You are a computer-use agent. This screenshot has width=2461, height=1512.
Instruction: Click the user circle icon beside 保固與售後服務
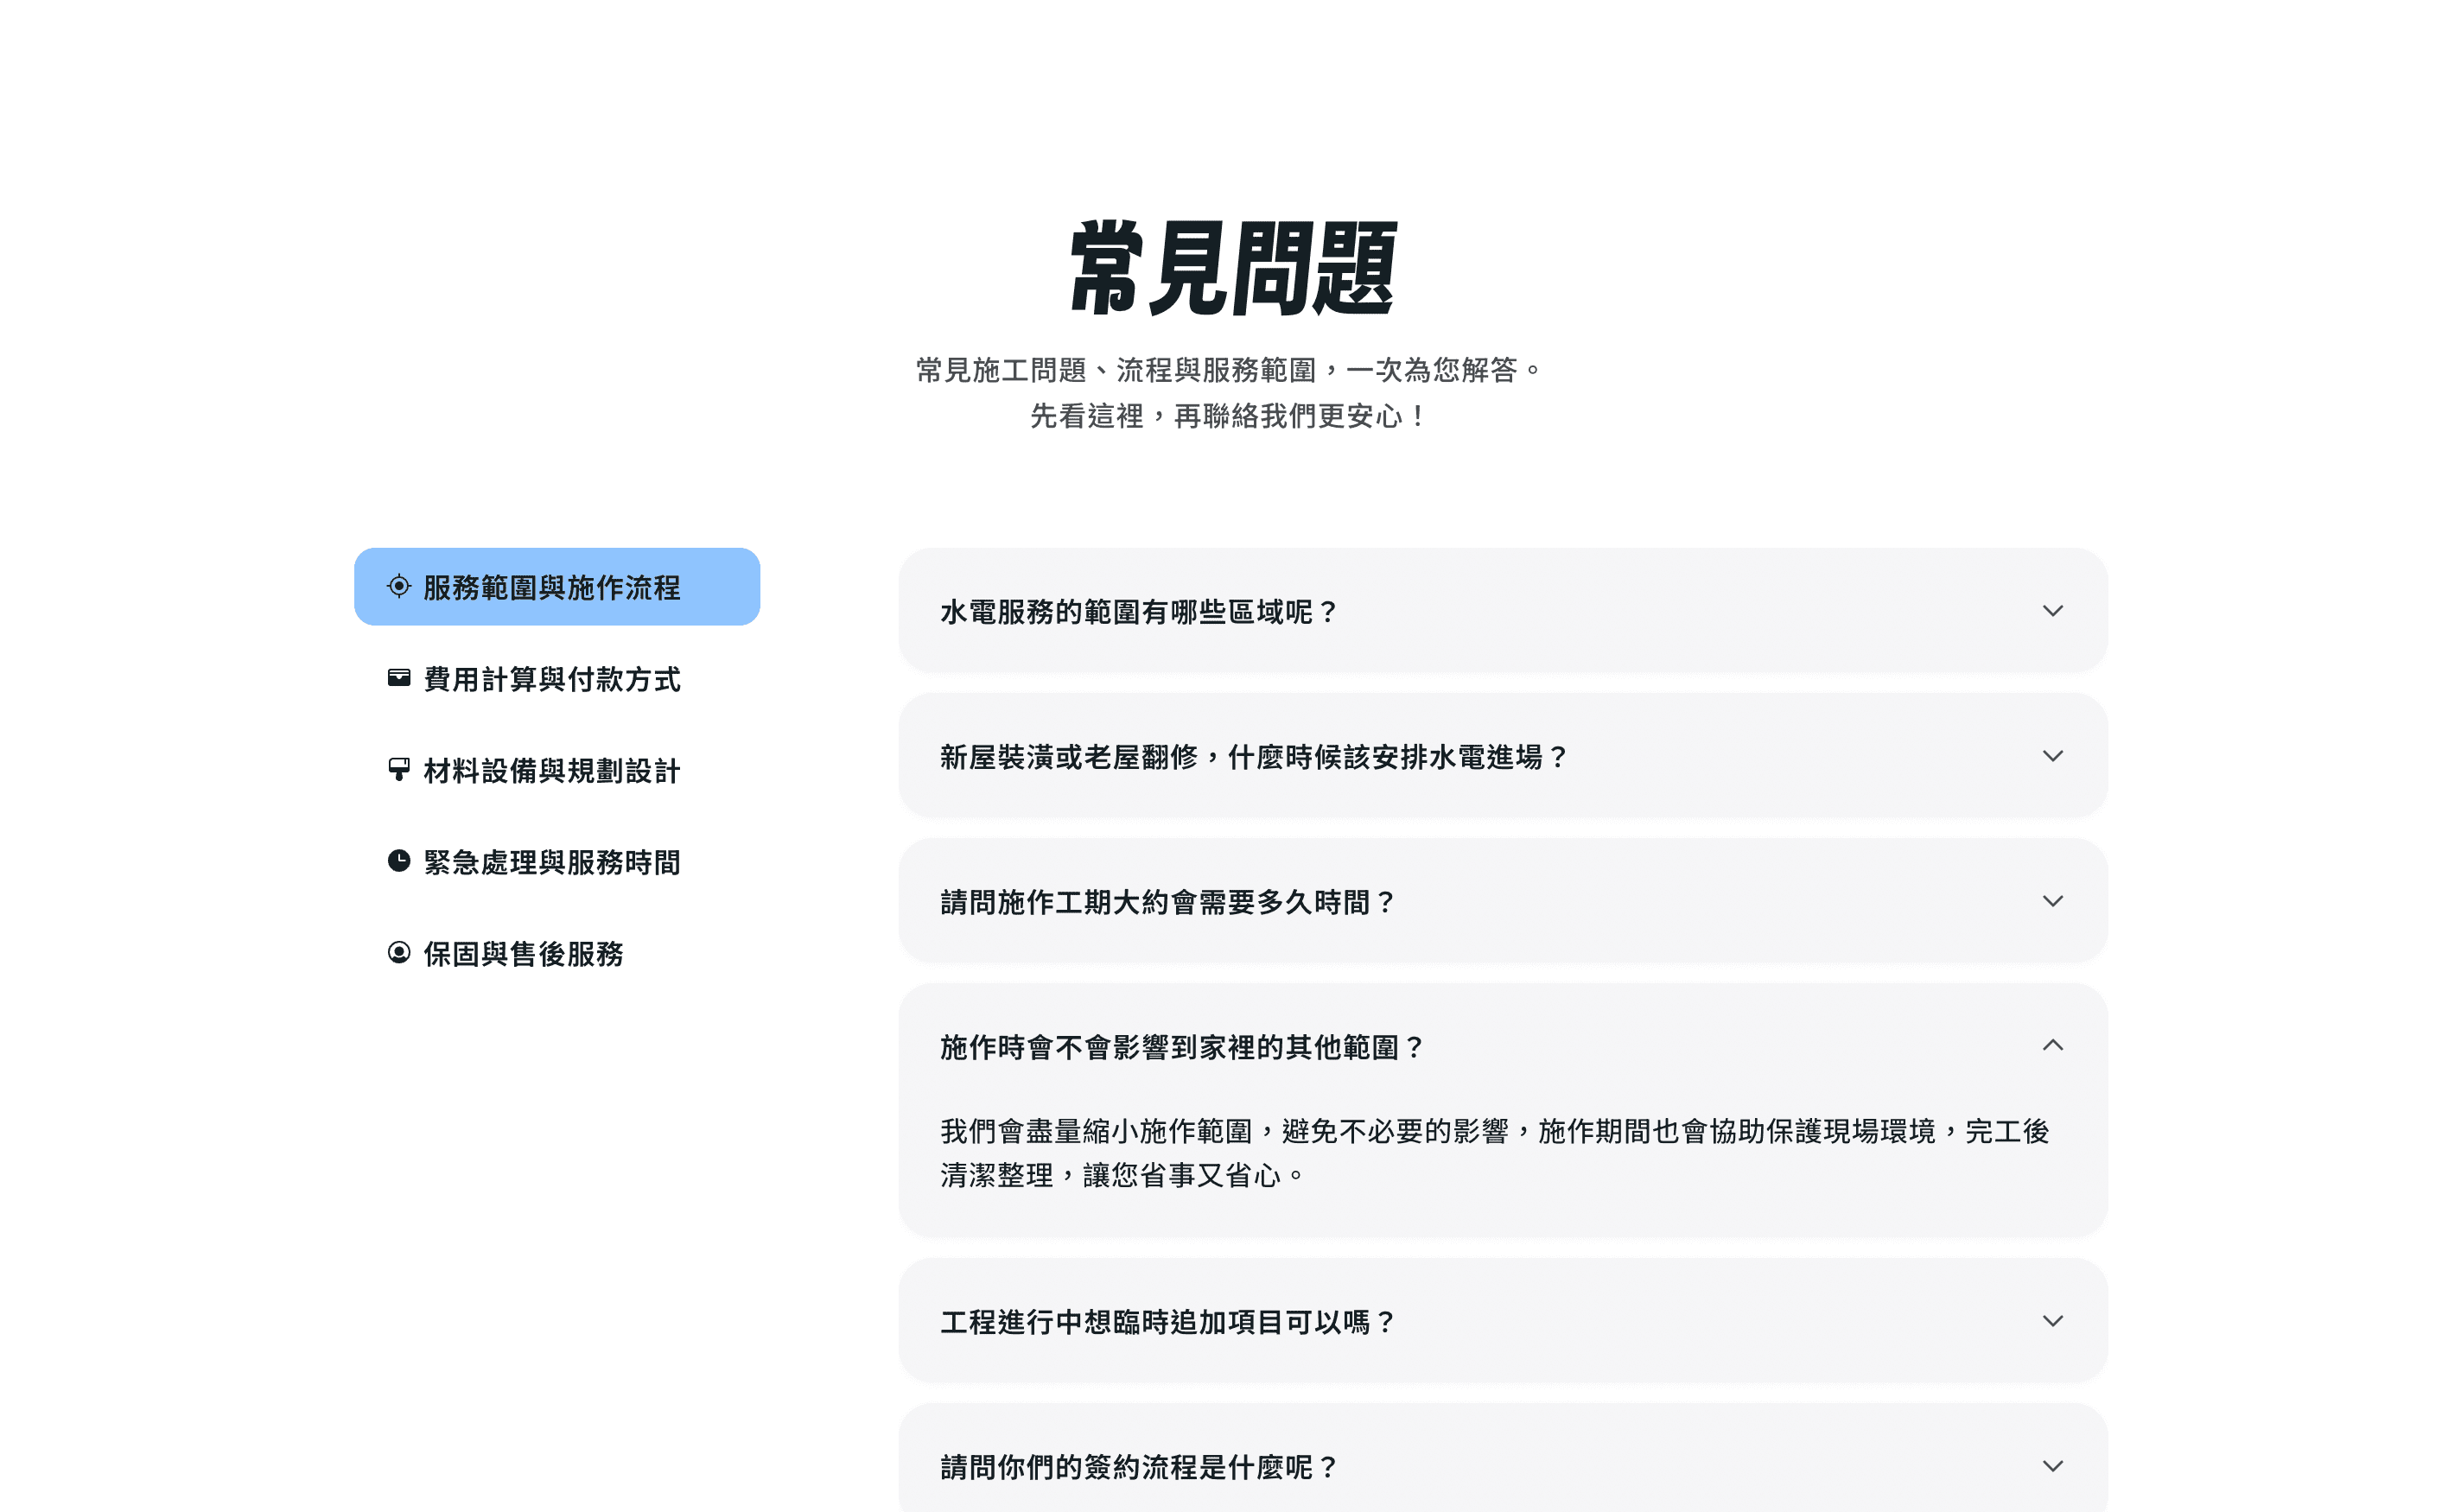click(398, 952)
